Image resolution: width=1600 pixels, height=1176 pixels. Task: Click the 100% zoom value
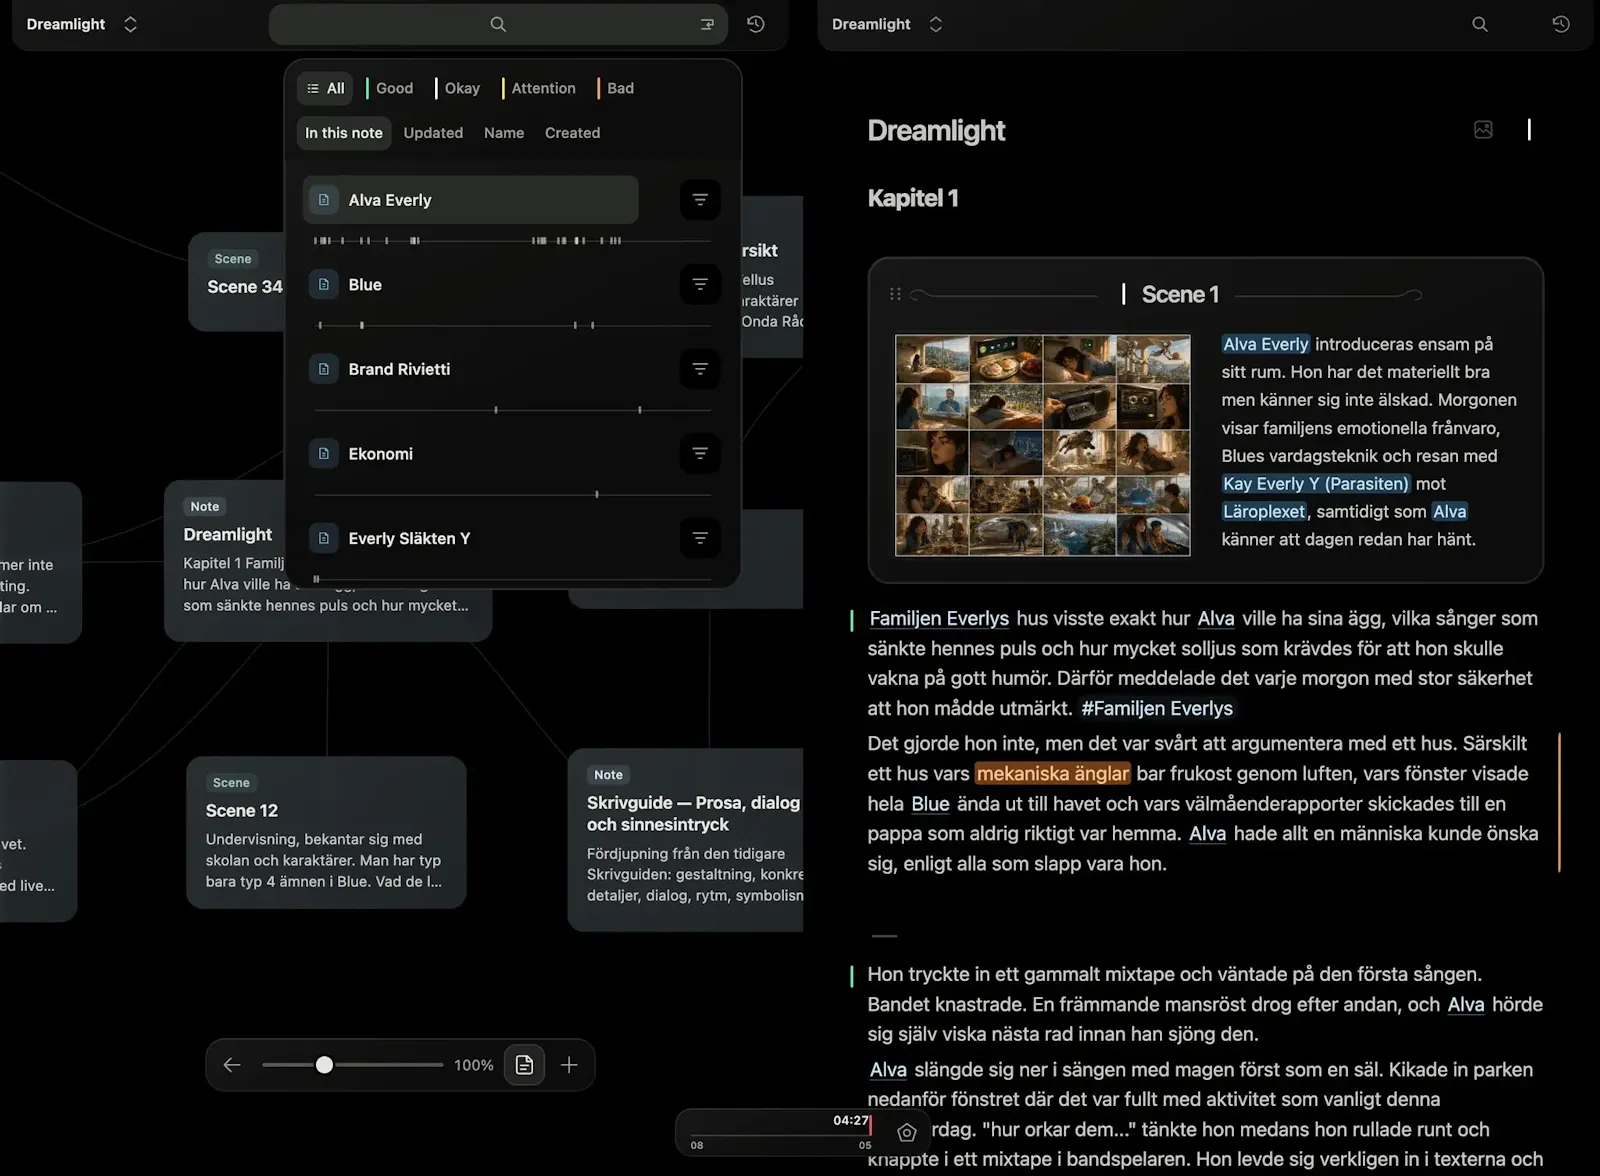click(x=474, y=1065)
